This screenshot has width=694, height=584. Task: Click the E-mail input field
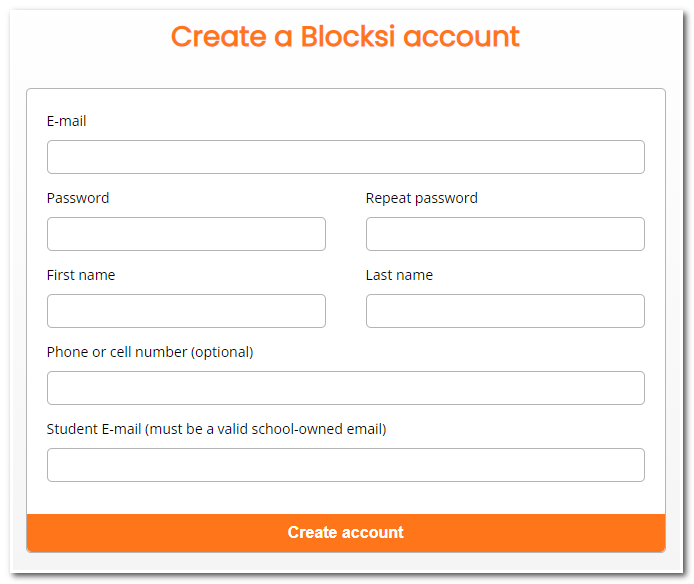pyautogui.click(x=345, y=157)
